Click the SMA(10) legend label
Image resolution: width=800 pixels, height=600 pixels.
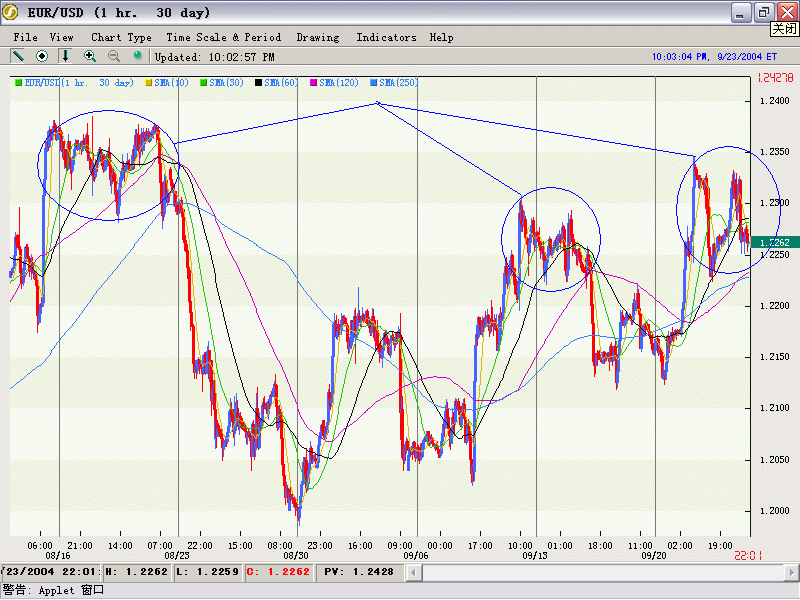[171, 83]
